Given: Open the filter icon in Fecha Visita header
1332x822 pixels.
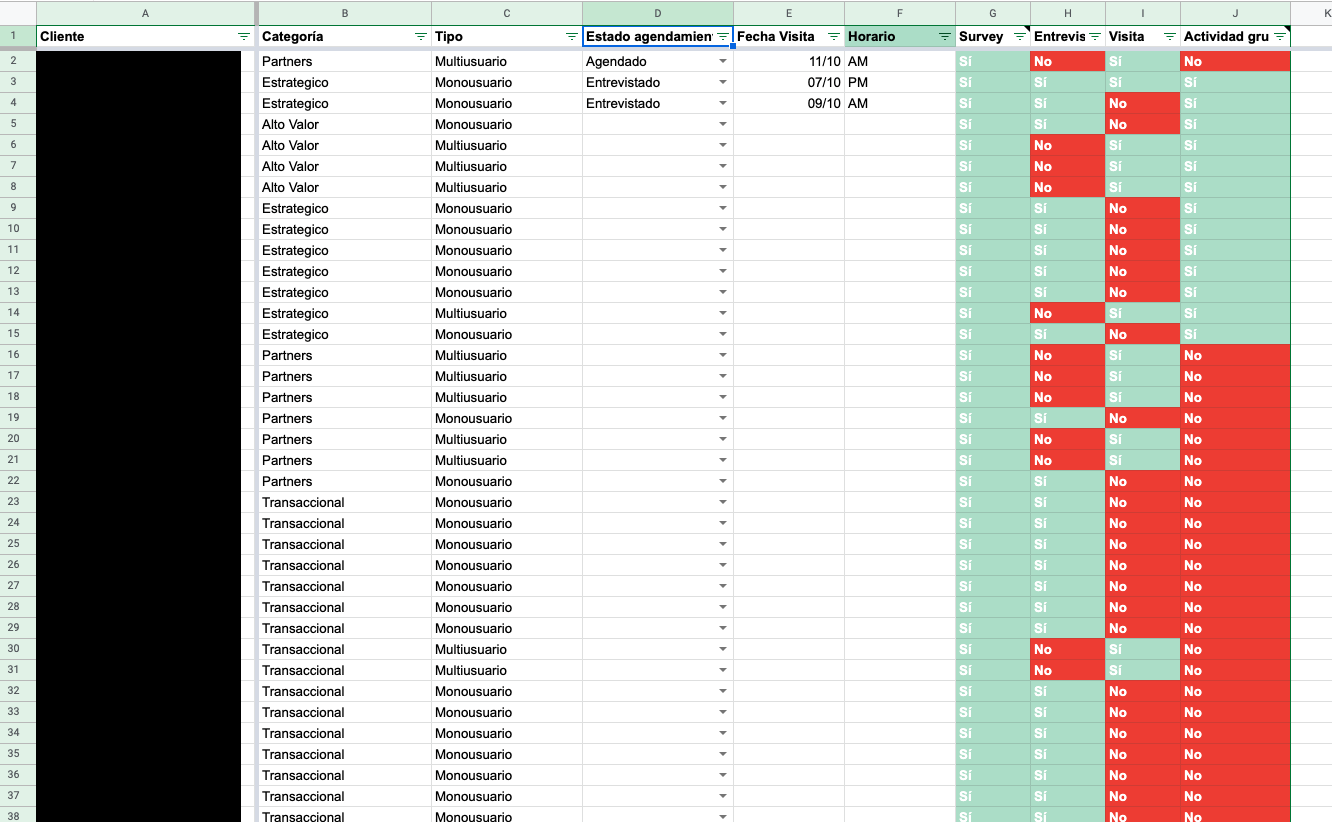Looking at the screenshot, I should point(834,36).
